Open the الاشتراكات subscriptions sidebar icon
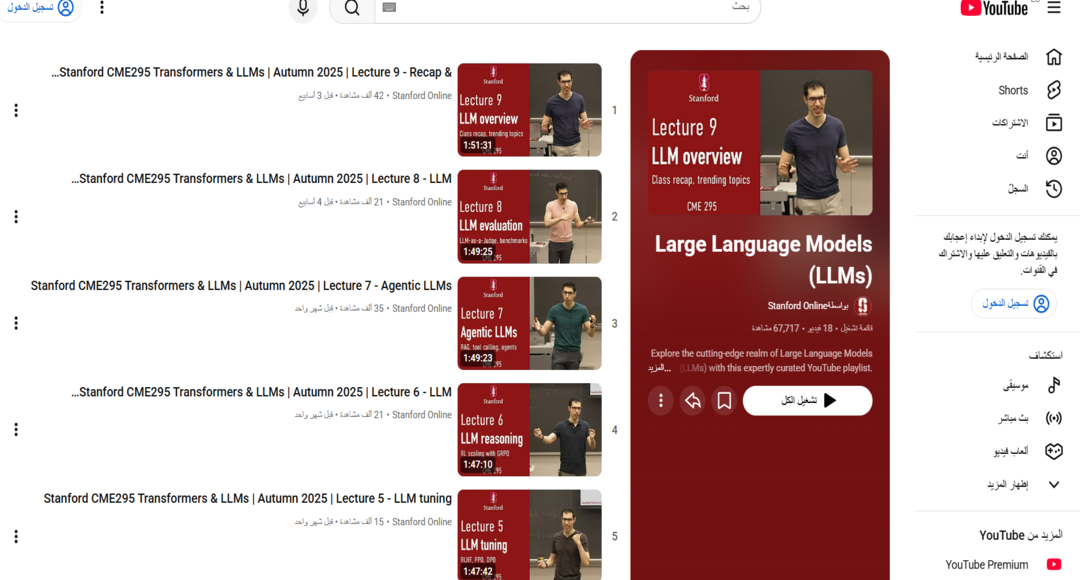The height and width of the screenshot is (580, 1080). [1053, 123]
